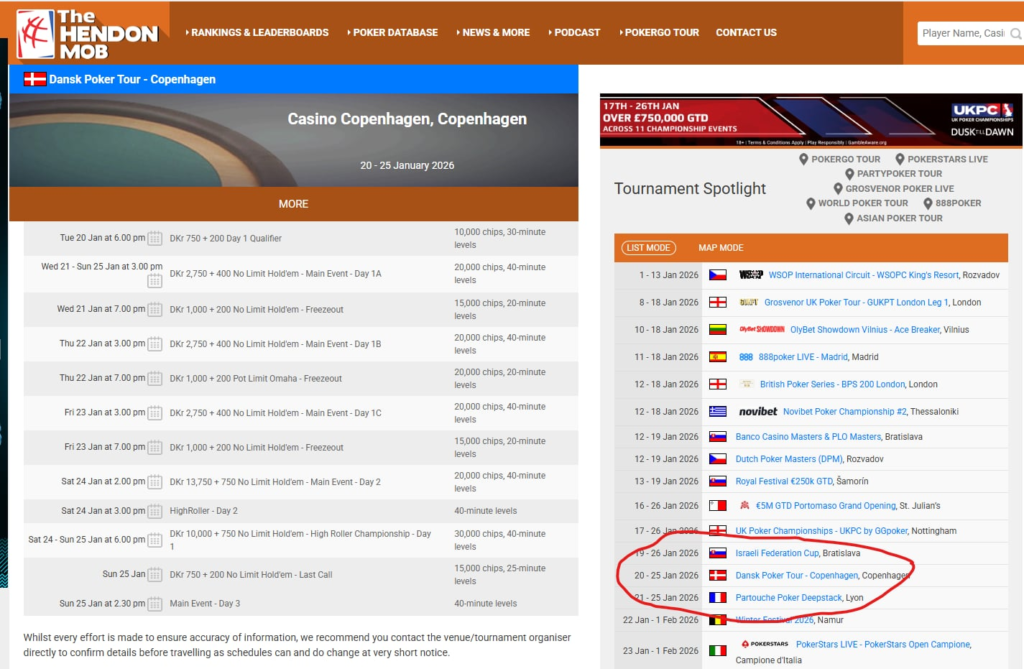Open Dansk Poker Tour - Copenhagen spotlight link
The image size is (1024, 669).
(796, 575)
